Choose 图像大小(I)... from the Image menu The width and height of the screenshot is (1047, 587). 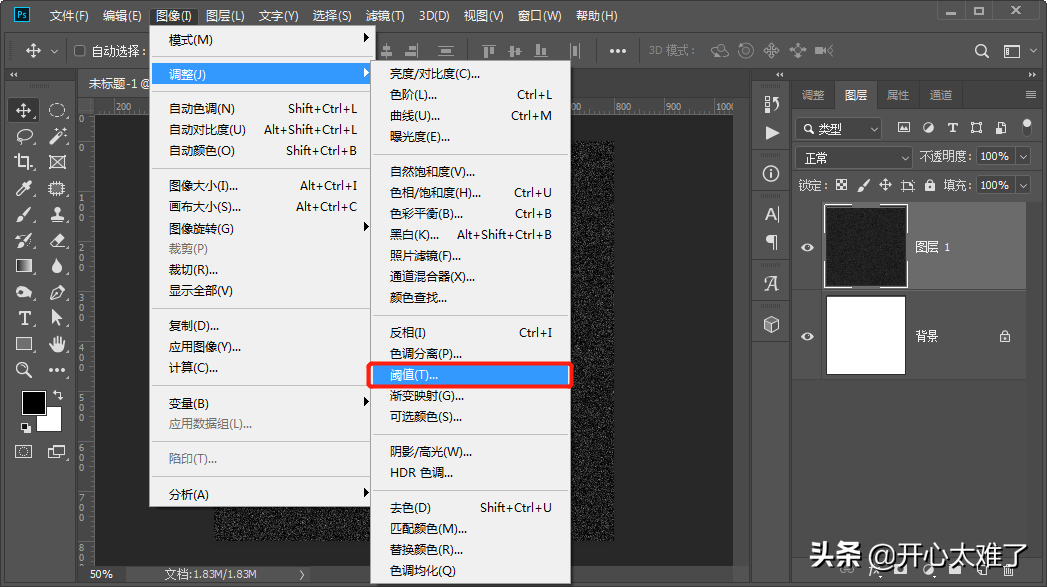[x=260, y=186]
